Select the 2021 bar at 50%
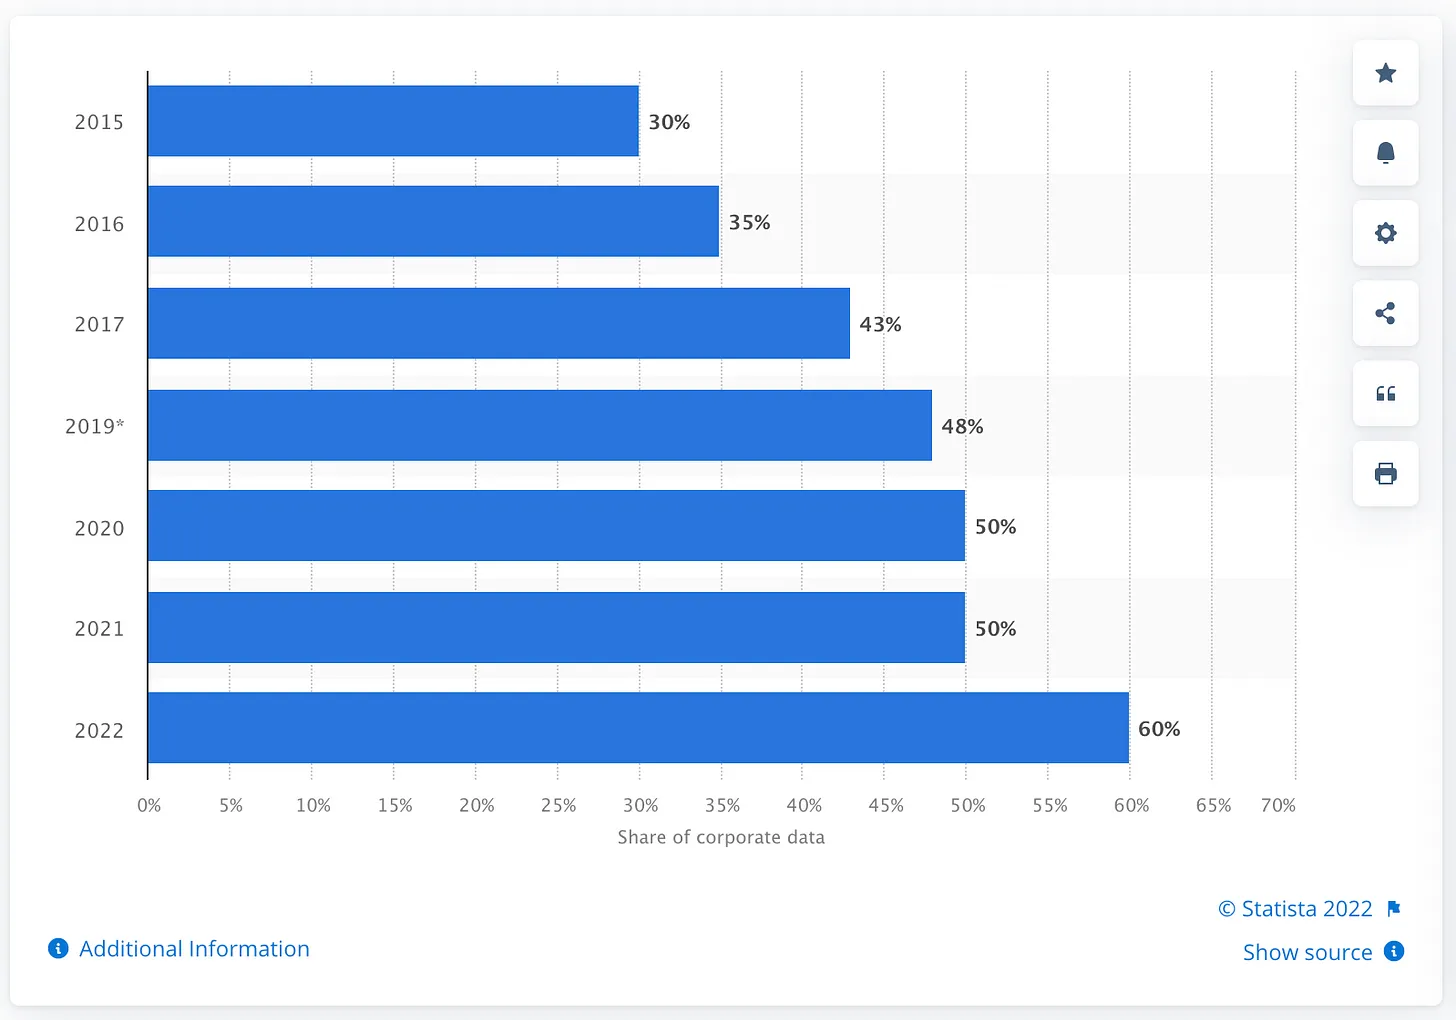Screen dimensions: 1456x1020 point(556,627)
